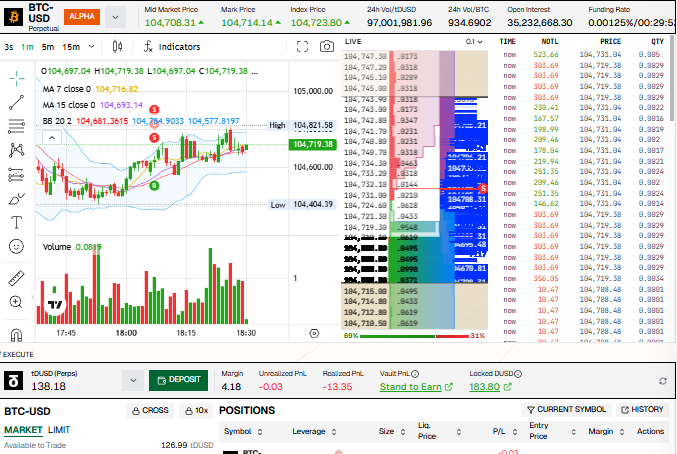The height and width of the screenshot is (454, 677).
Task: Click the trades list vertical scrollbar
Action: click(x=672, y=78)
